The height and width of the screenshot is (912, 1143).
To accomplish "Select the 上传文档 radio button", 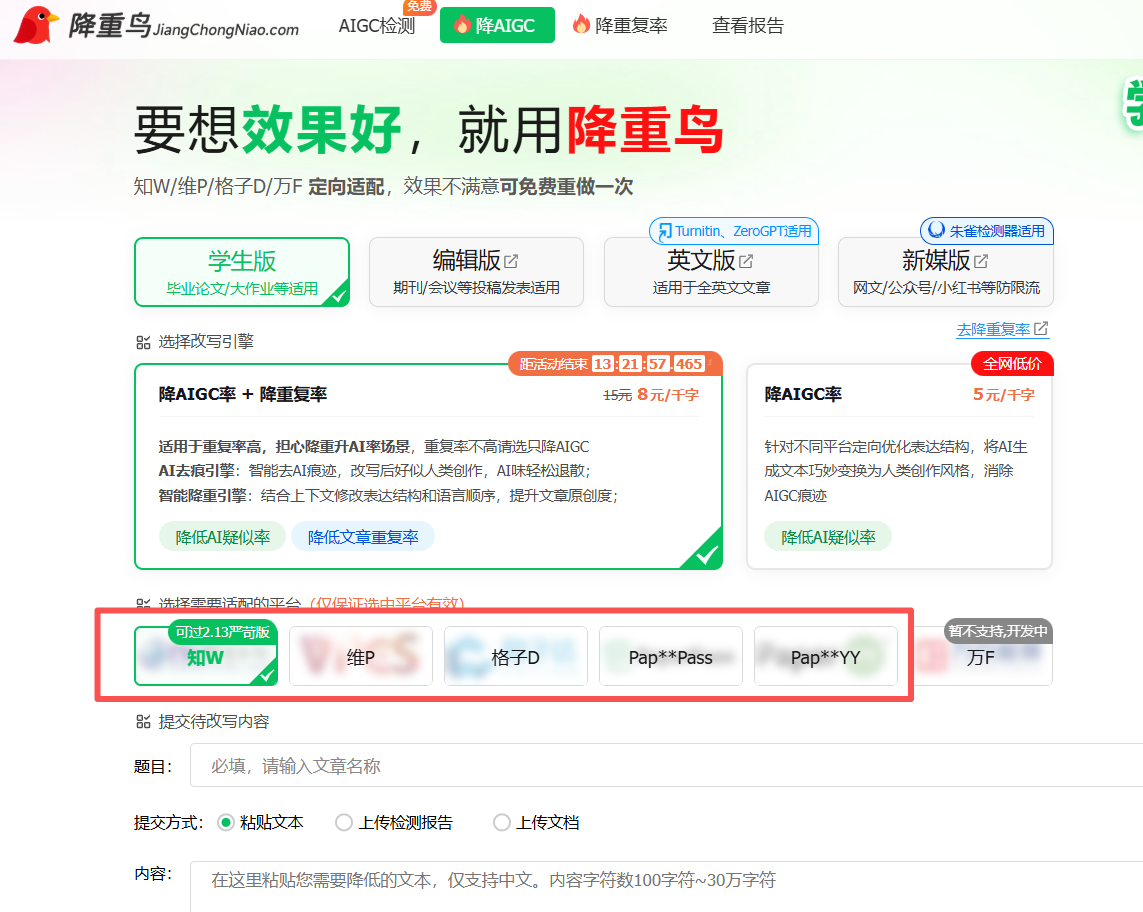I will pyautogui.click(x=502, y=822).
